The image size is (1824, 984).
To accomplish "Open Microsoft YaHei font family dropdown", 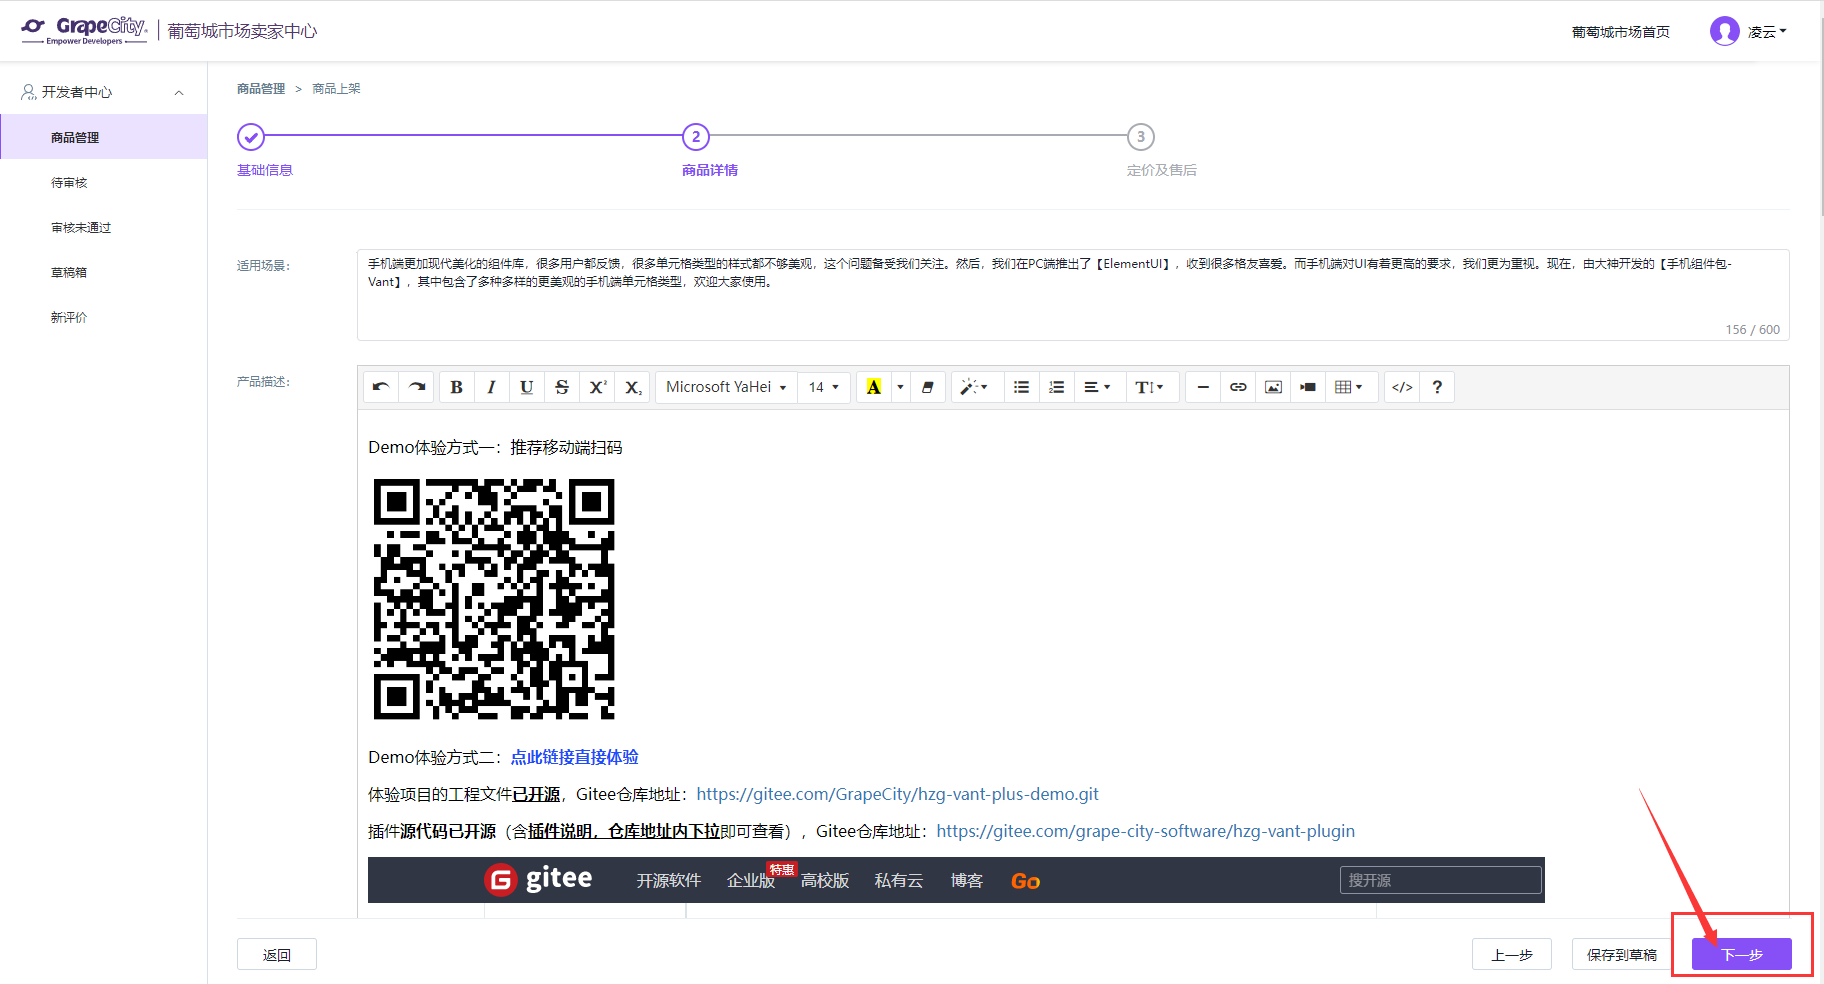I will 726,387.
